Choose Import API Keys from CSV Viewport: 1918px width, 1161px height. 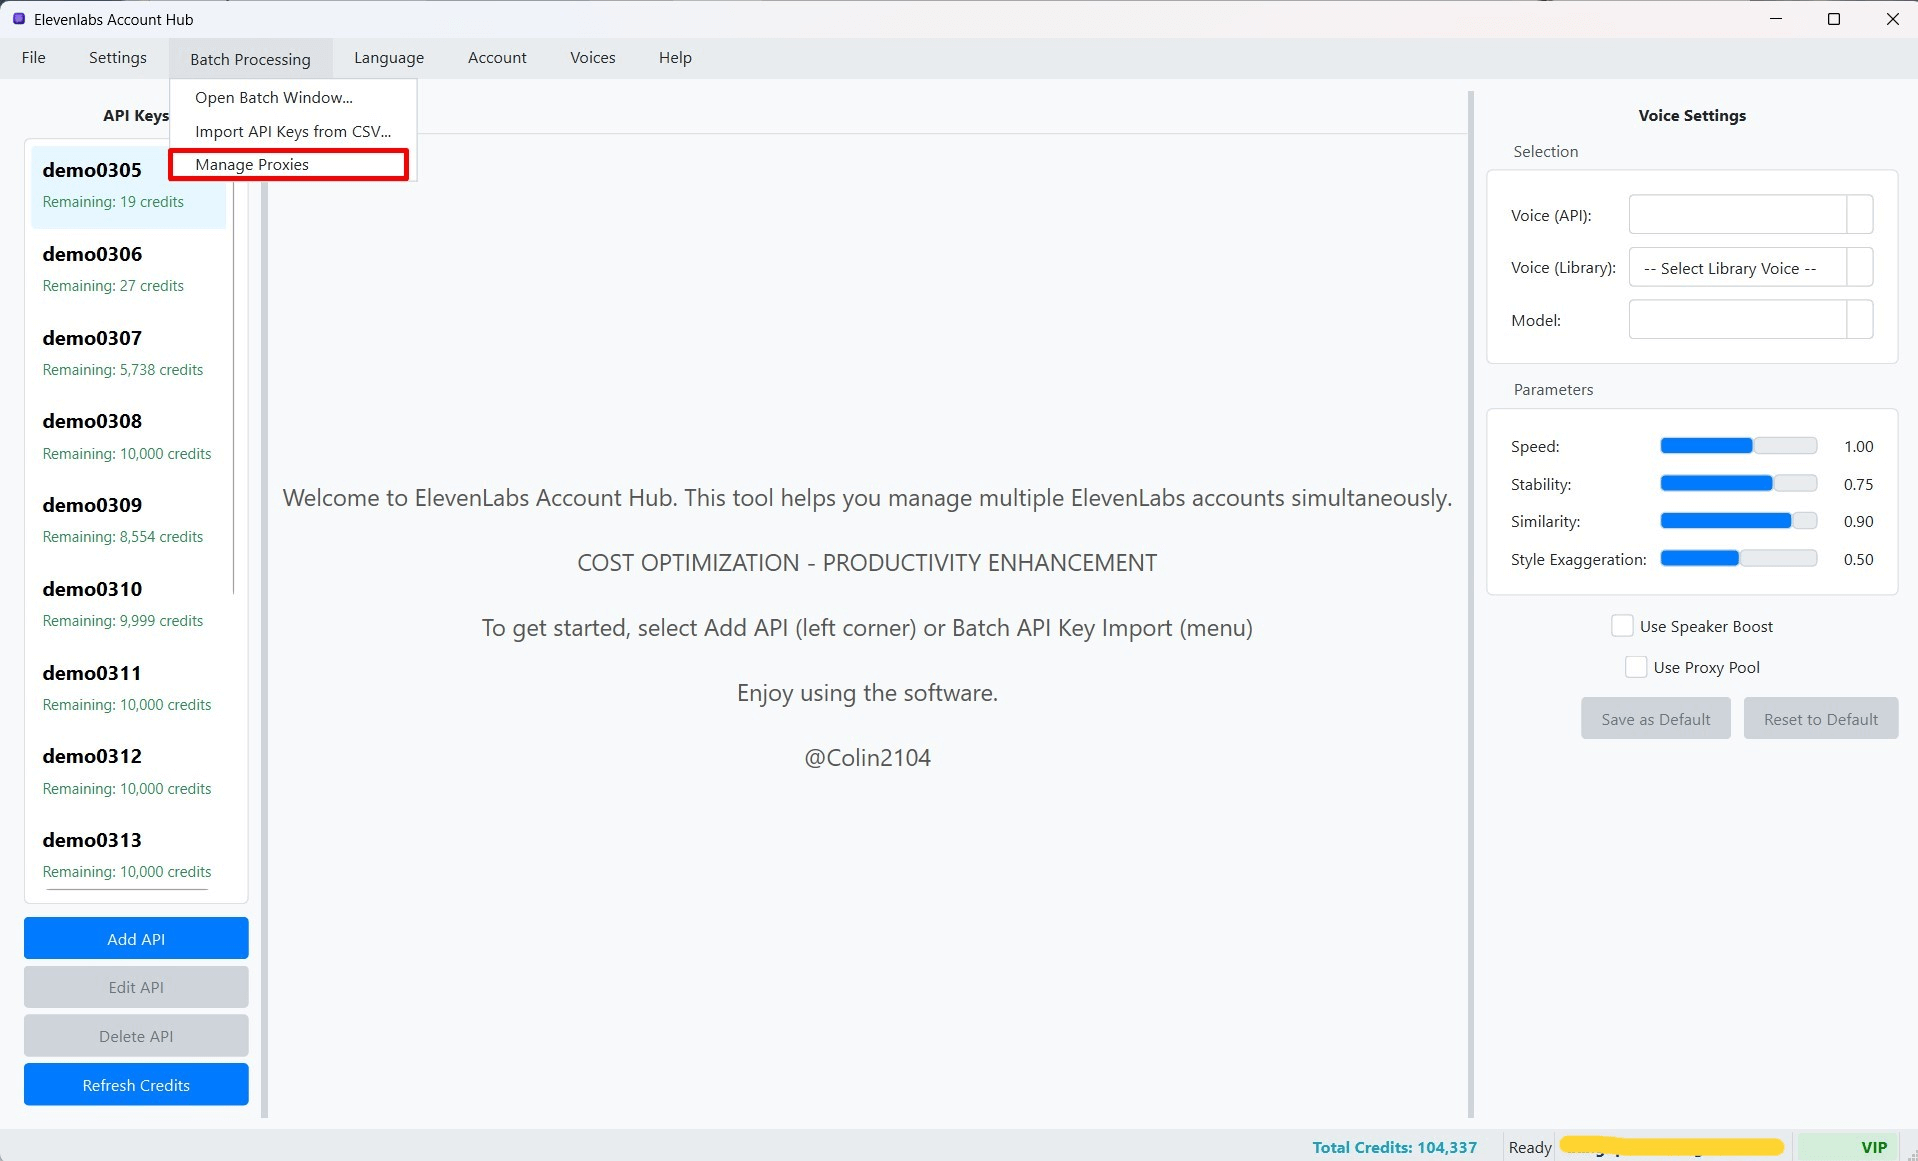[x=292, y=131]
